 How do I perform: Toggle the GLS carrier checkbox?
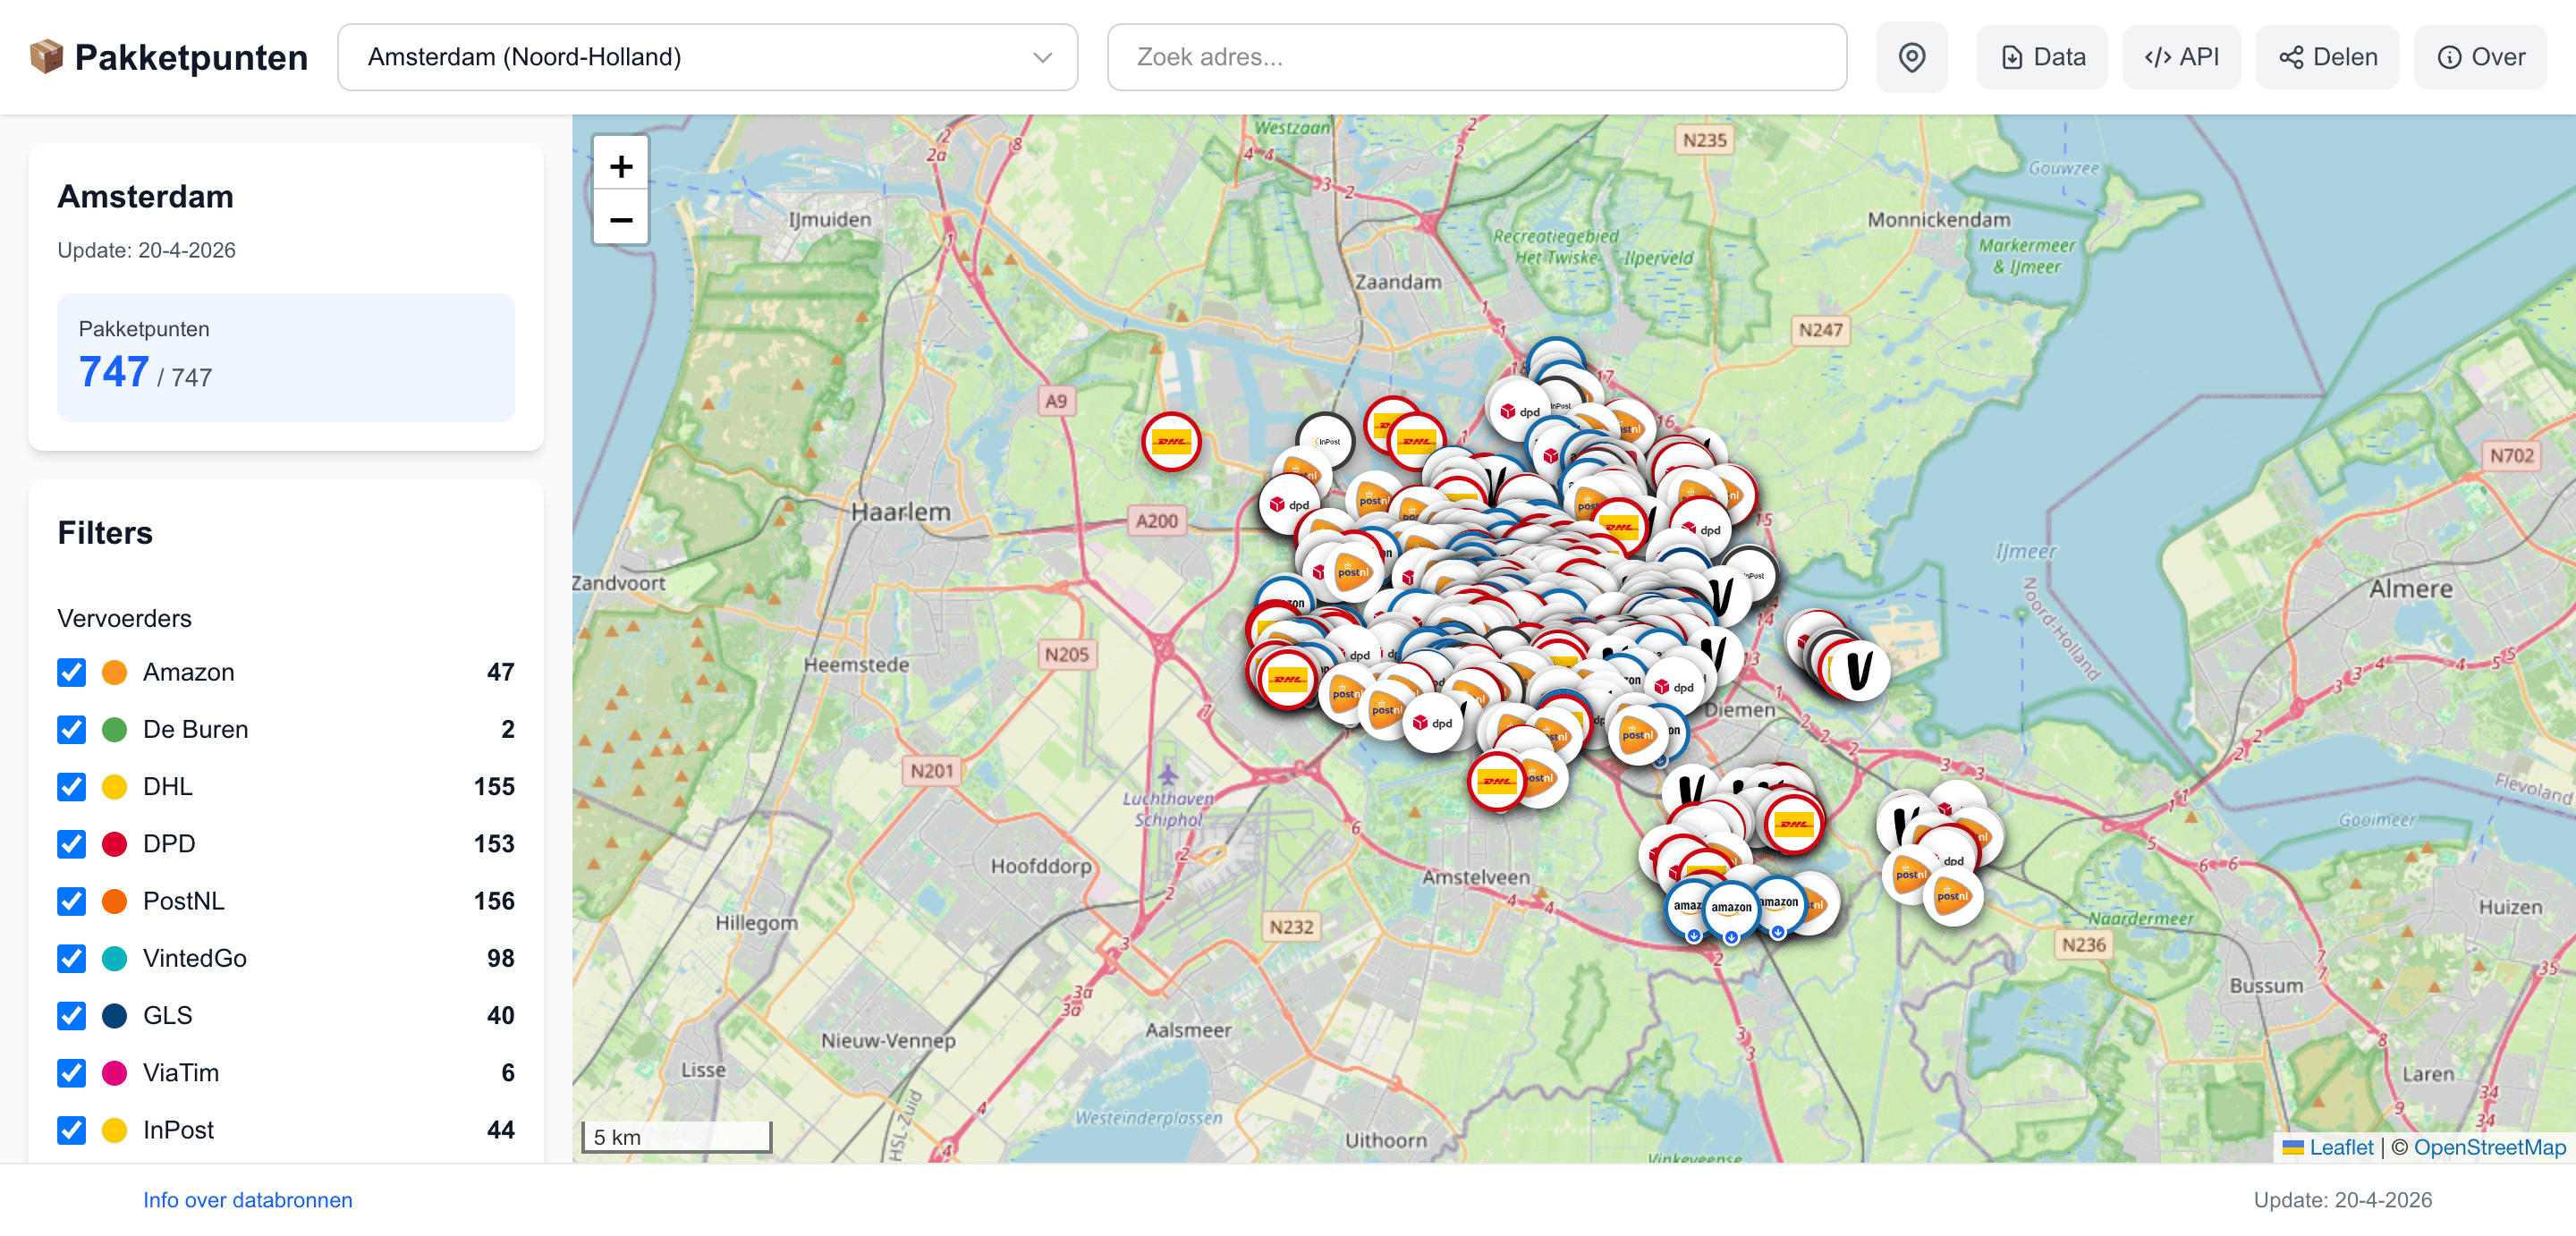coord(71,1015)
